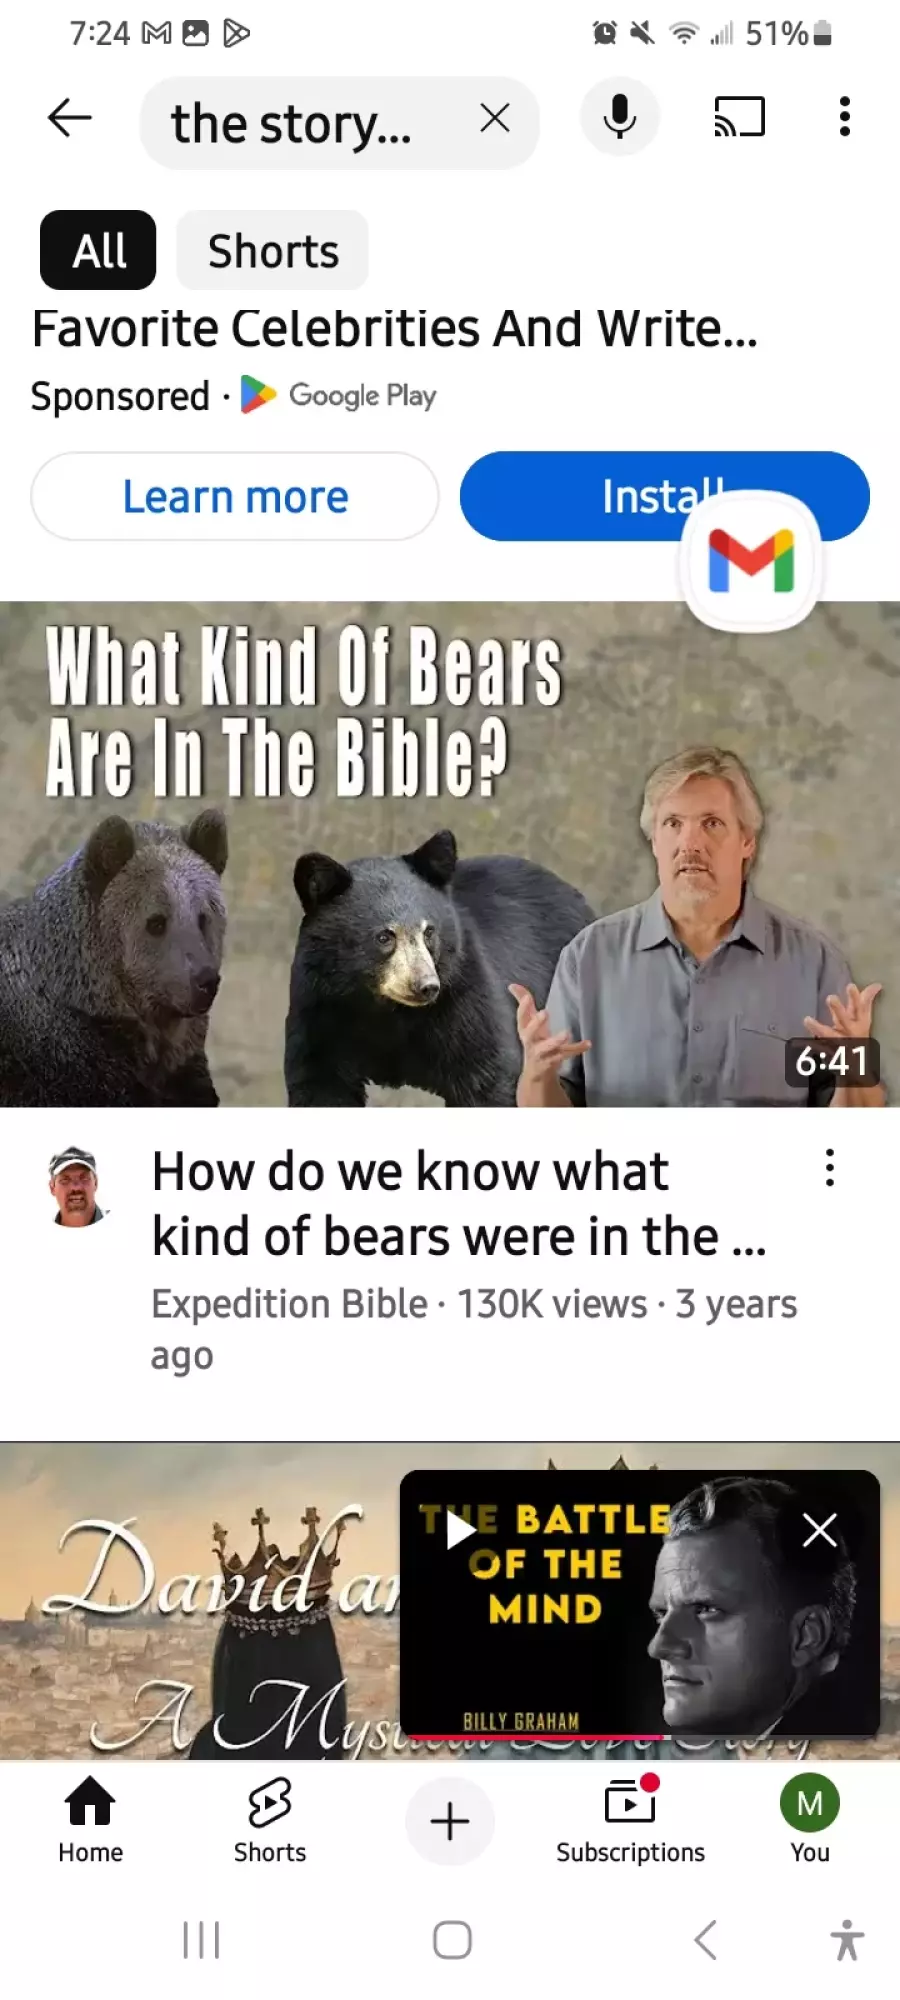The width and height of the screenshot is (900, 2000).
Task: Open the Cast to device icon
Action: point(739,117)
